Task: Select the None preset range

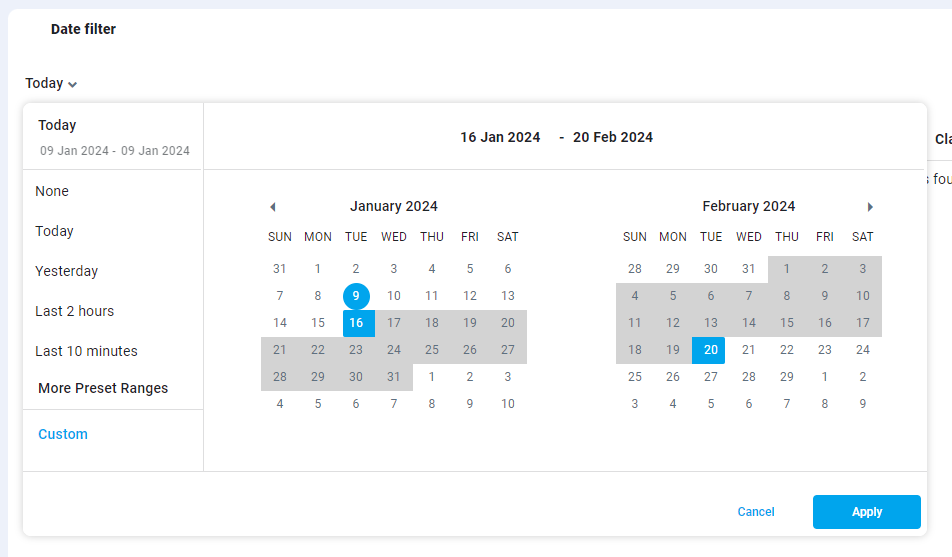Action: coord(52,191)
